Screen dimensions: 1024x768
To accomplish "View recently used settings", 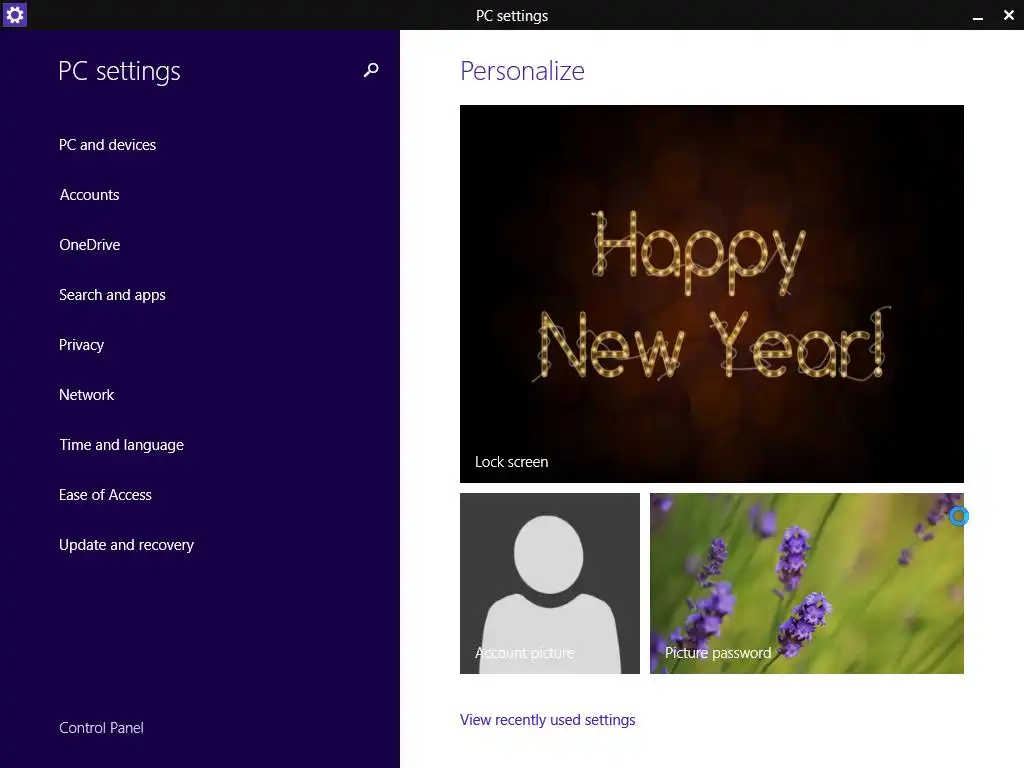I will coord(547,720).
